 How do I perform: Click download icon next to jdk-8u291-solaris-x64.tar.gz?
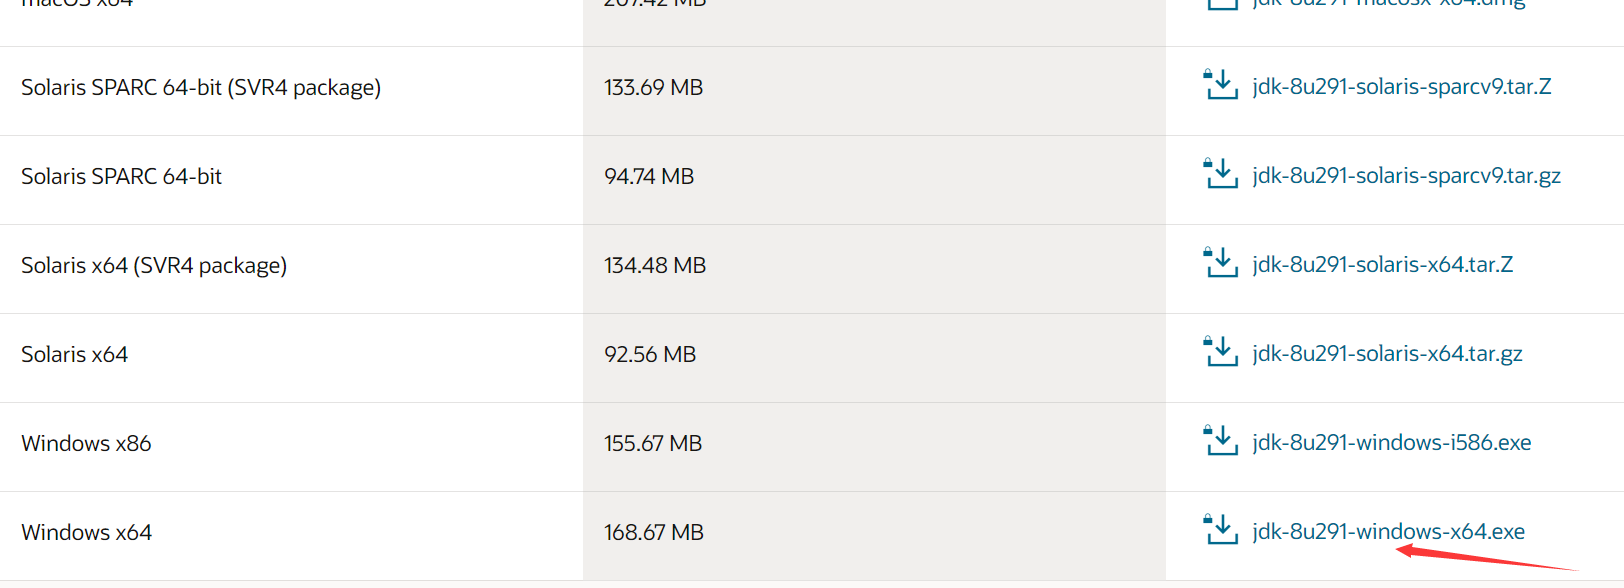click(1221, 353)
